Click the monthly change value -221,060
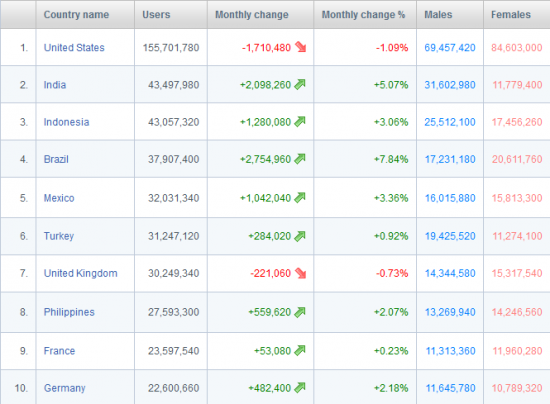The image size is (550, 404). click(x=270, y=273)
